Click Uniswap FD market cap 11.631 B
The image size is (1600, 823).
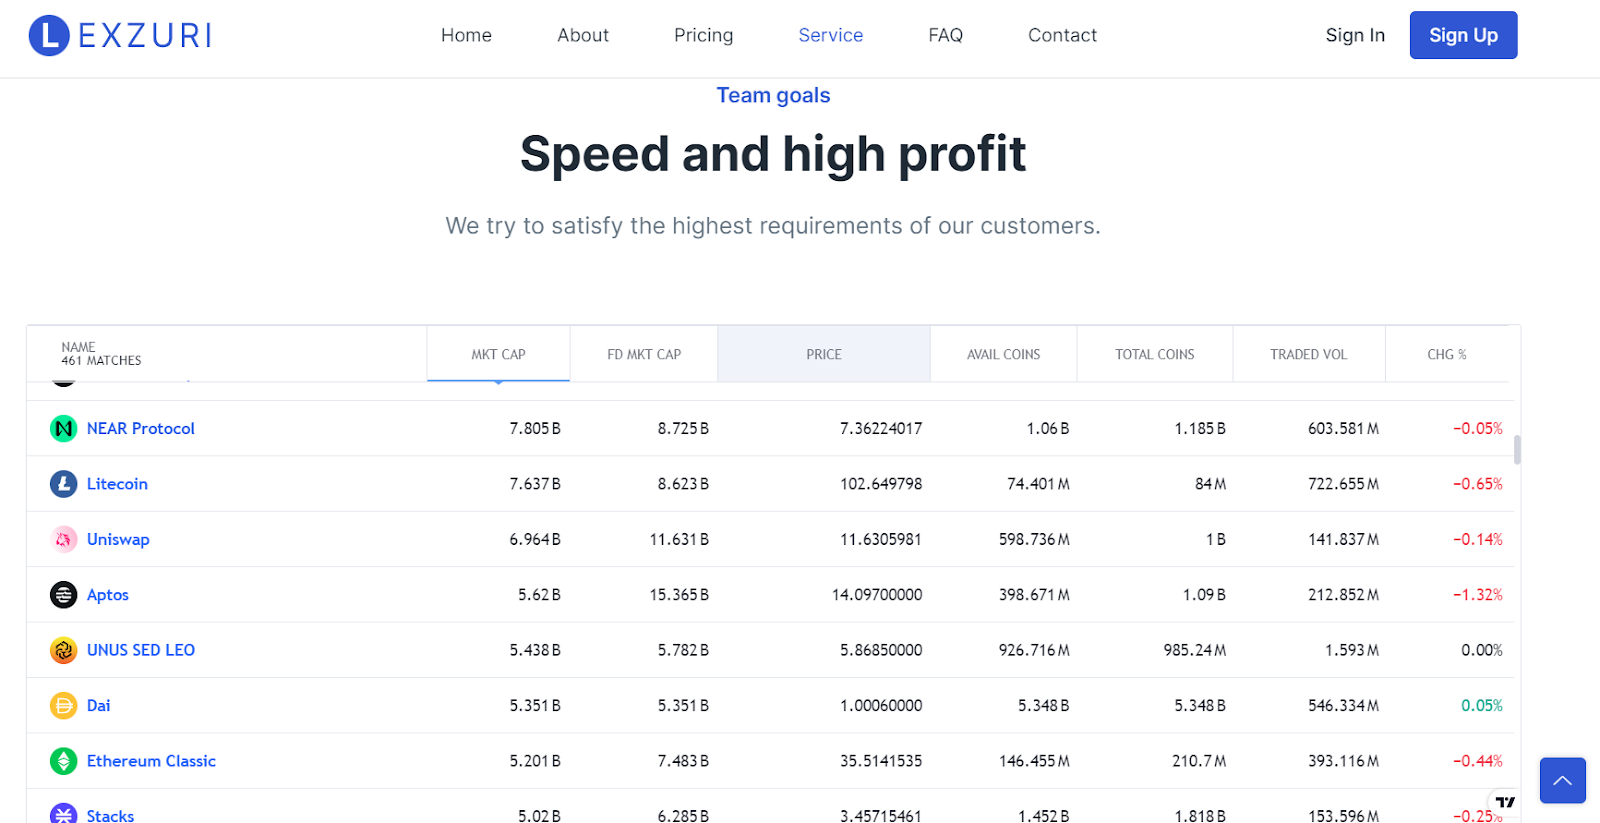(679, 539)
